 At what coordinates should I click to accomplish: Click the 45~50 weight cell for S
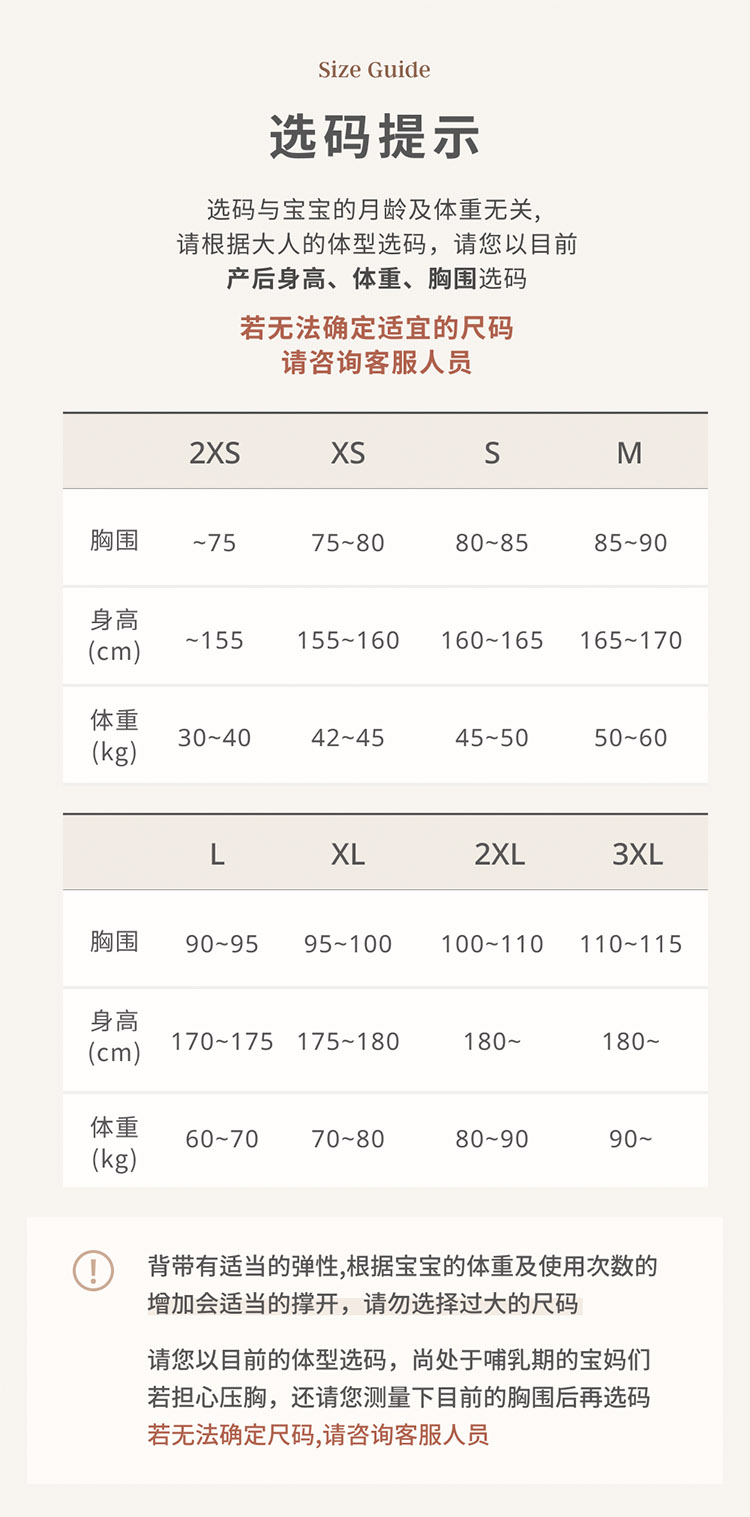492,738
